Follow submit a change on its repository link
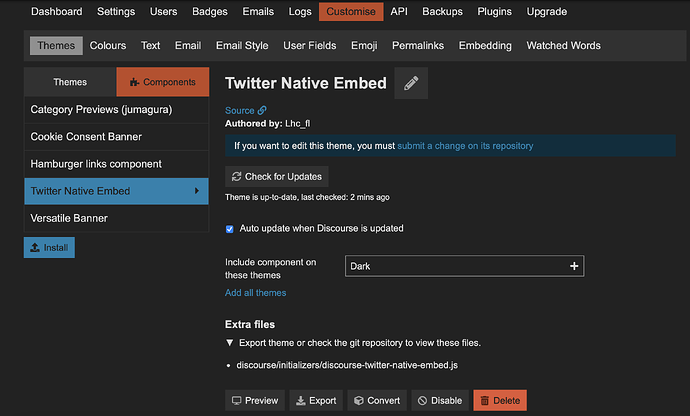Viewport: 690px width, 416px height. (465, 146)
